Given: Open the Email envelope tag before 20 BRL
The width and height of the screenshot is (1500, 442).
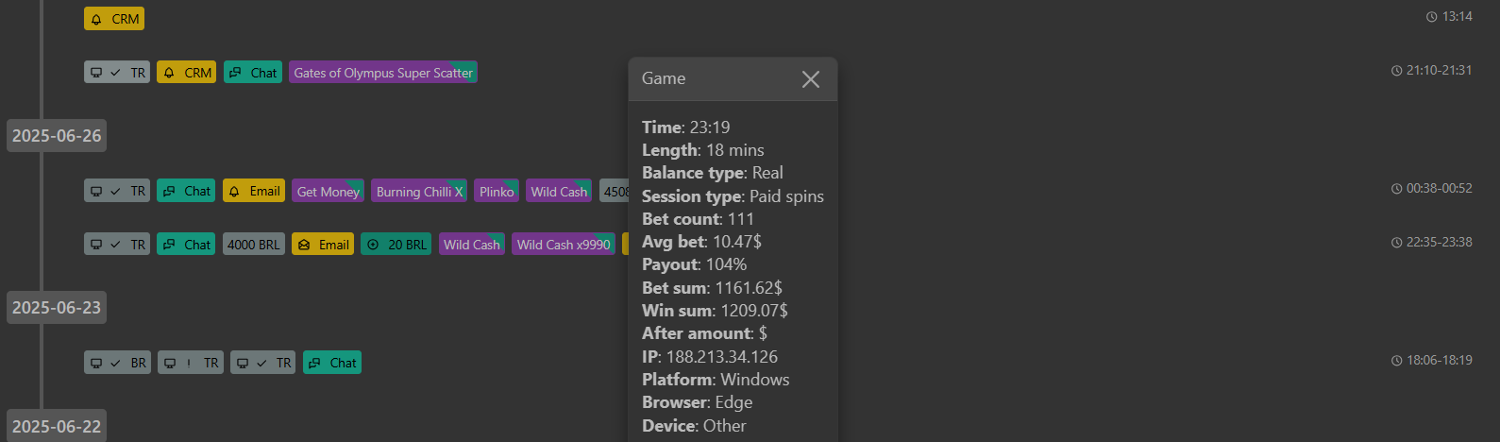Looking at the screenshot, I should (x=323, y=245).
